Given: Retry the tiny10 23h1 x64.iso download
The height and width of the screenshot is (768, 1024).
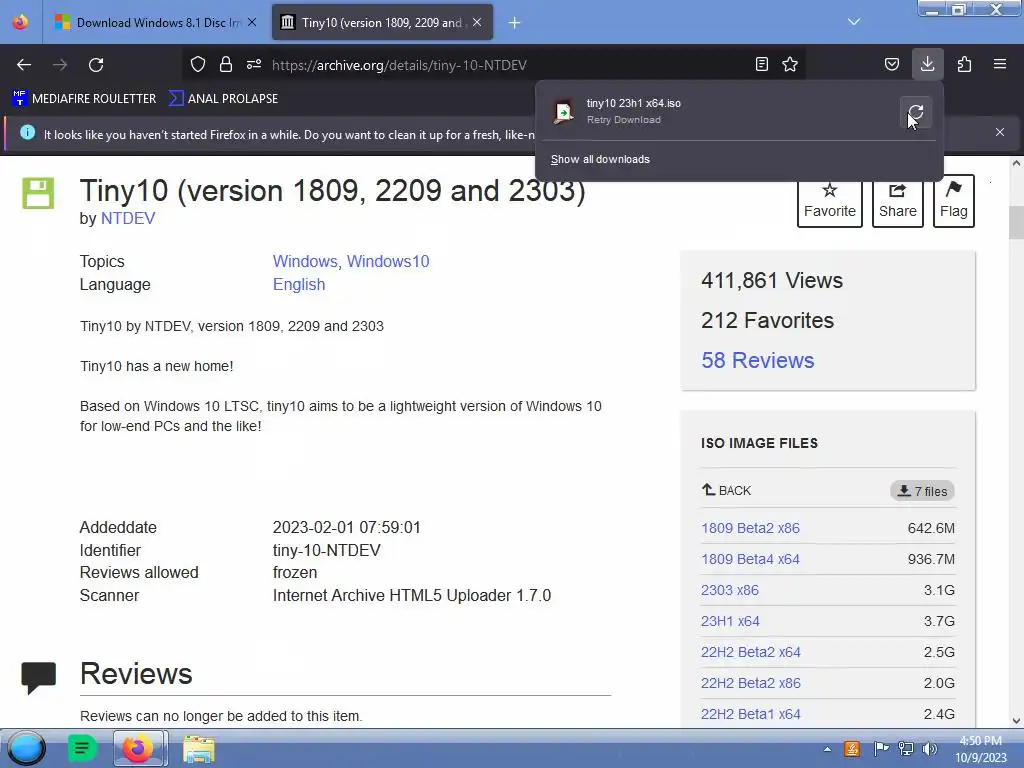Looking at the screenshot, I should pos(916,112).
